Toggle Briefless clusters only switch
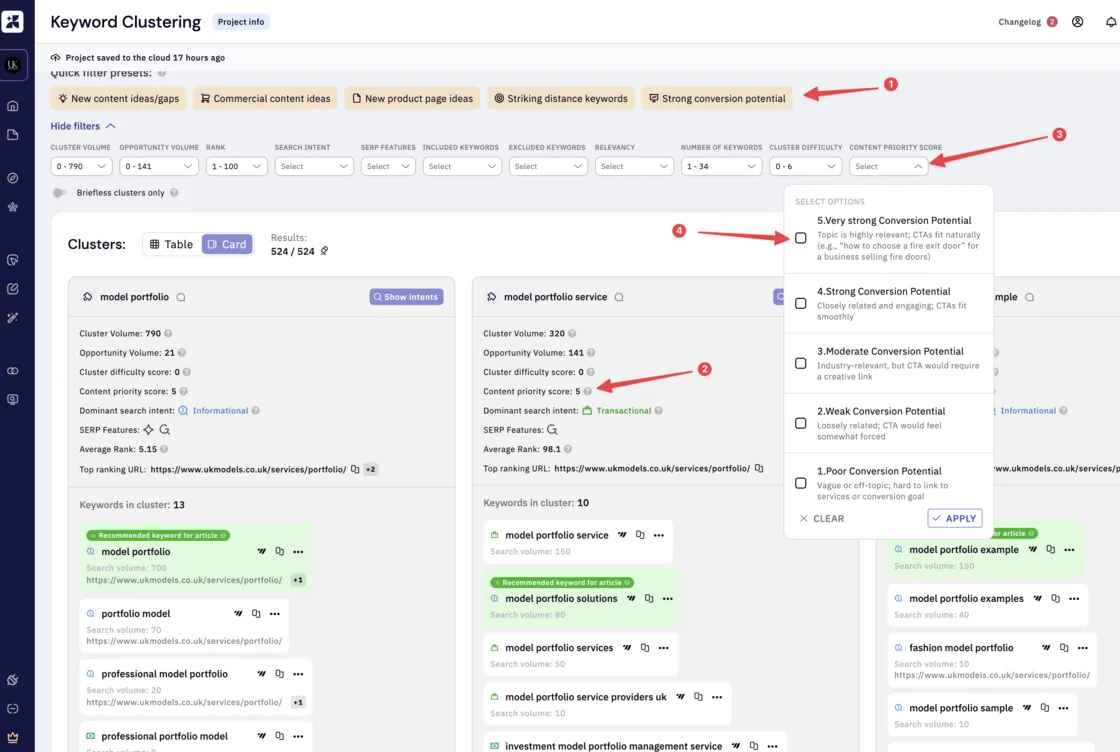This screenshot has width=1120, height=752. coord(60,193)
